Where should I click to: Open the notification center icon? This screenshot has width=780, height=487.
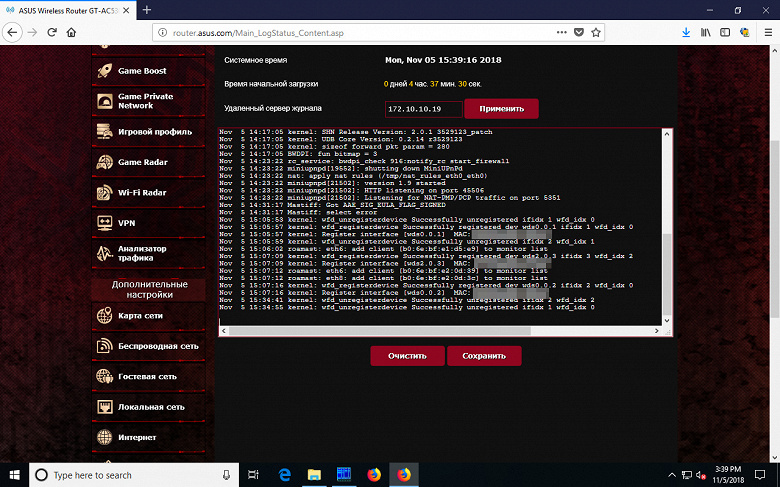coord(760,475)
